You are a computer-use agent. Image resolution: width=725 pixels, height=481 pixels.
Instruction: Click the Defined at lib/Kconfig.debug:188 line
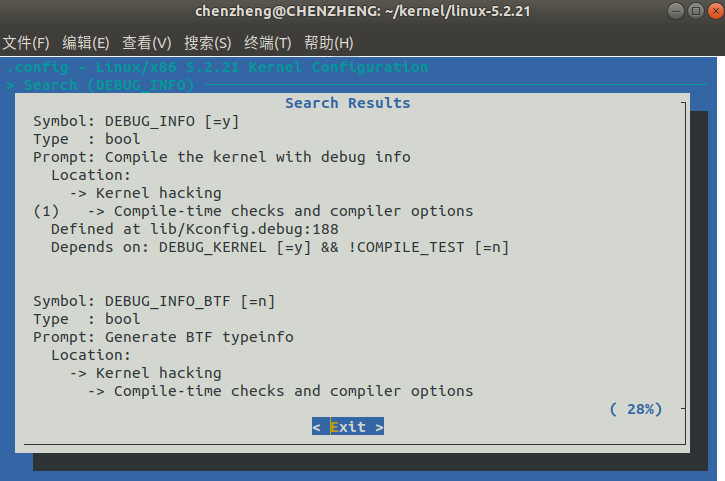click(195, 229)
